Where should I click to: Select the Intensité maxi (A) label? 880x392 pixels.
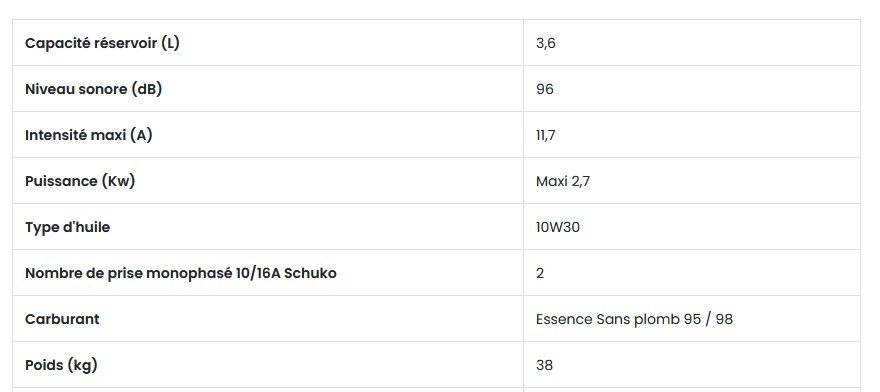pyautogui.click(x=89, y=135)
